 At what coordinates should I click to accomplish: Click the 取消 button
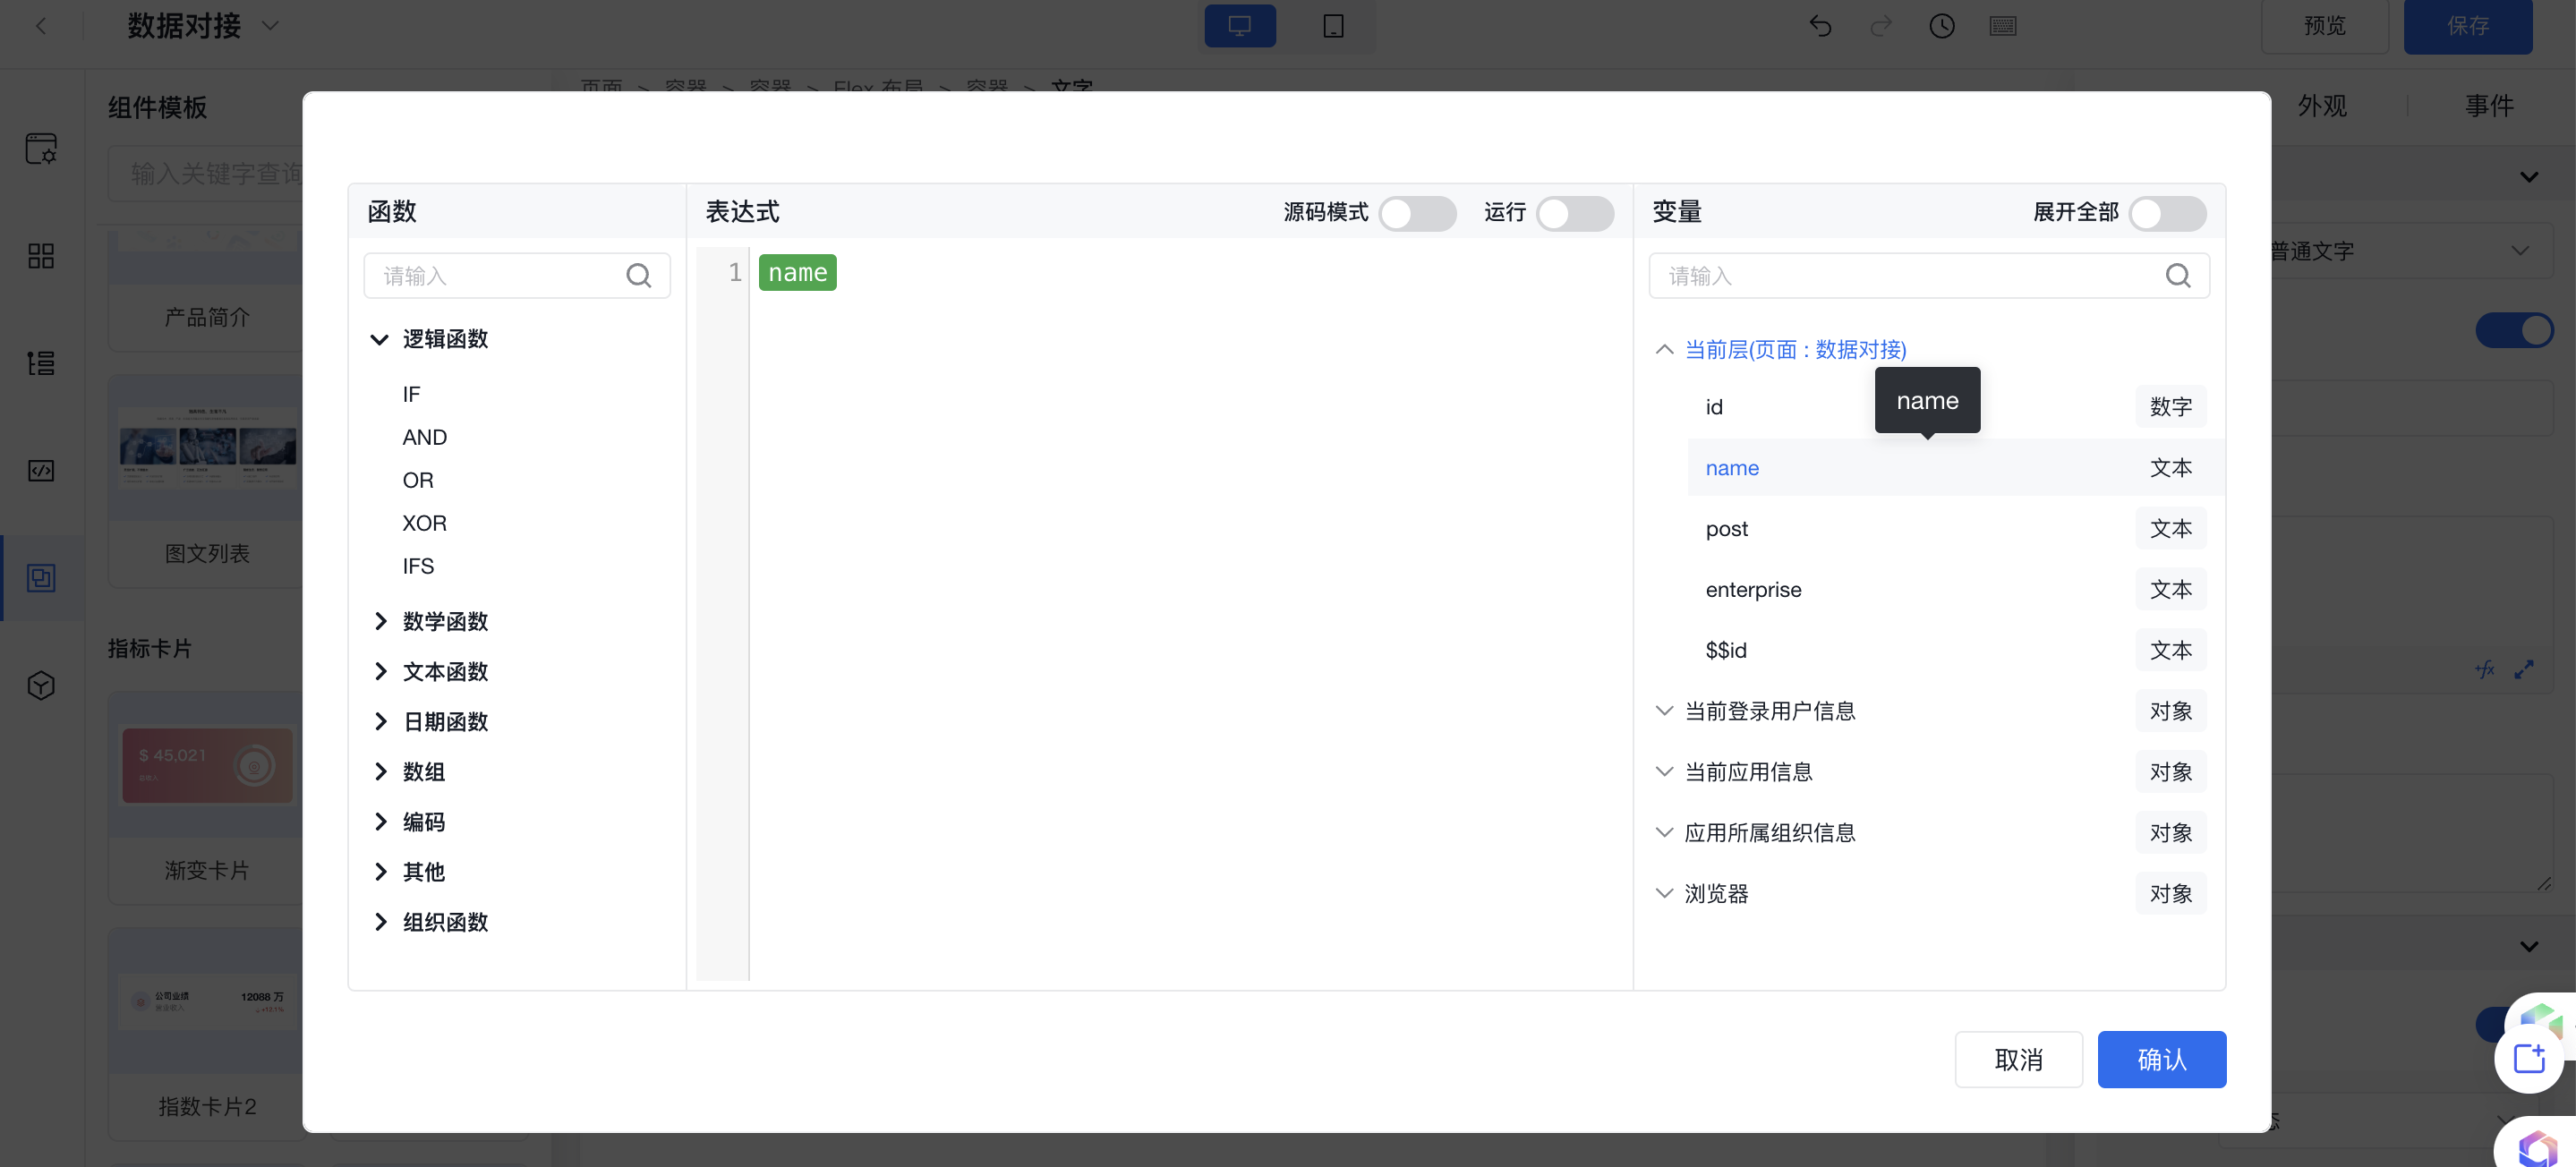pos(2018,1059)
